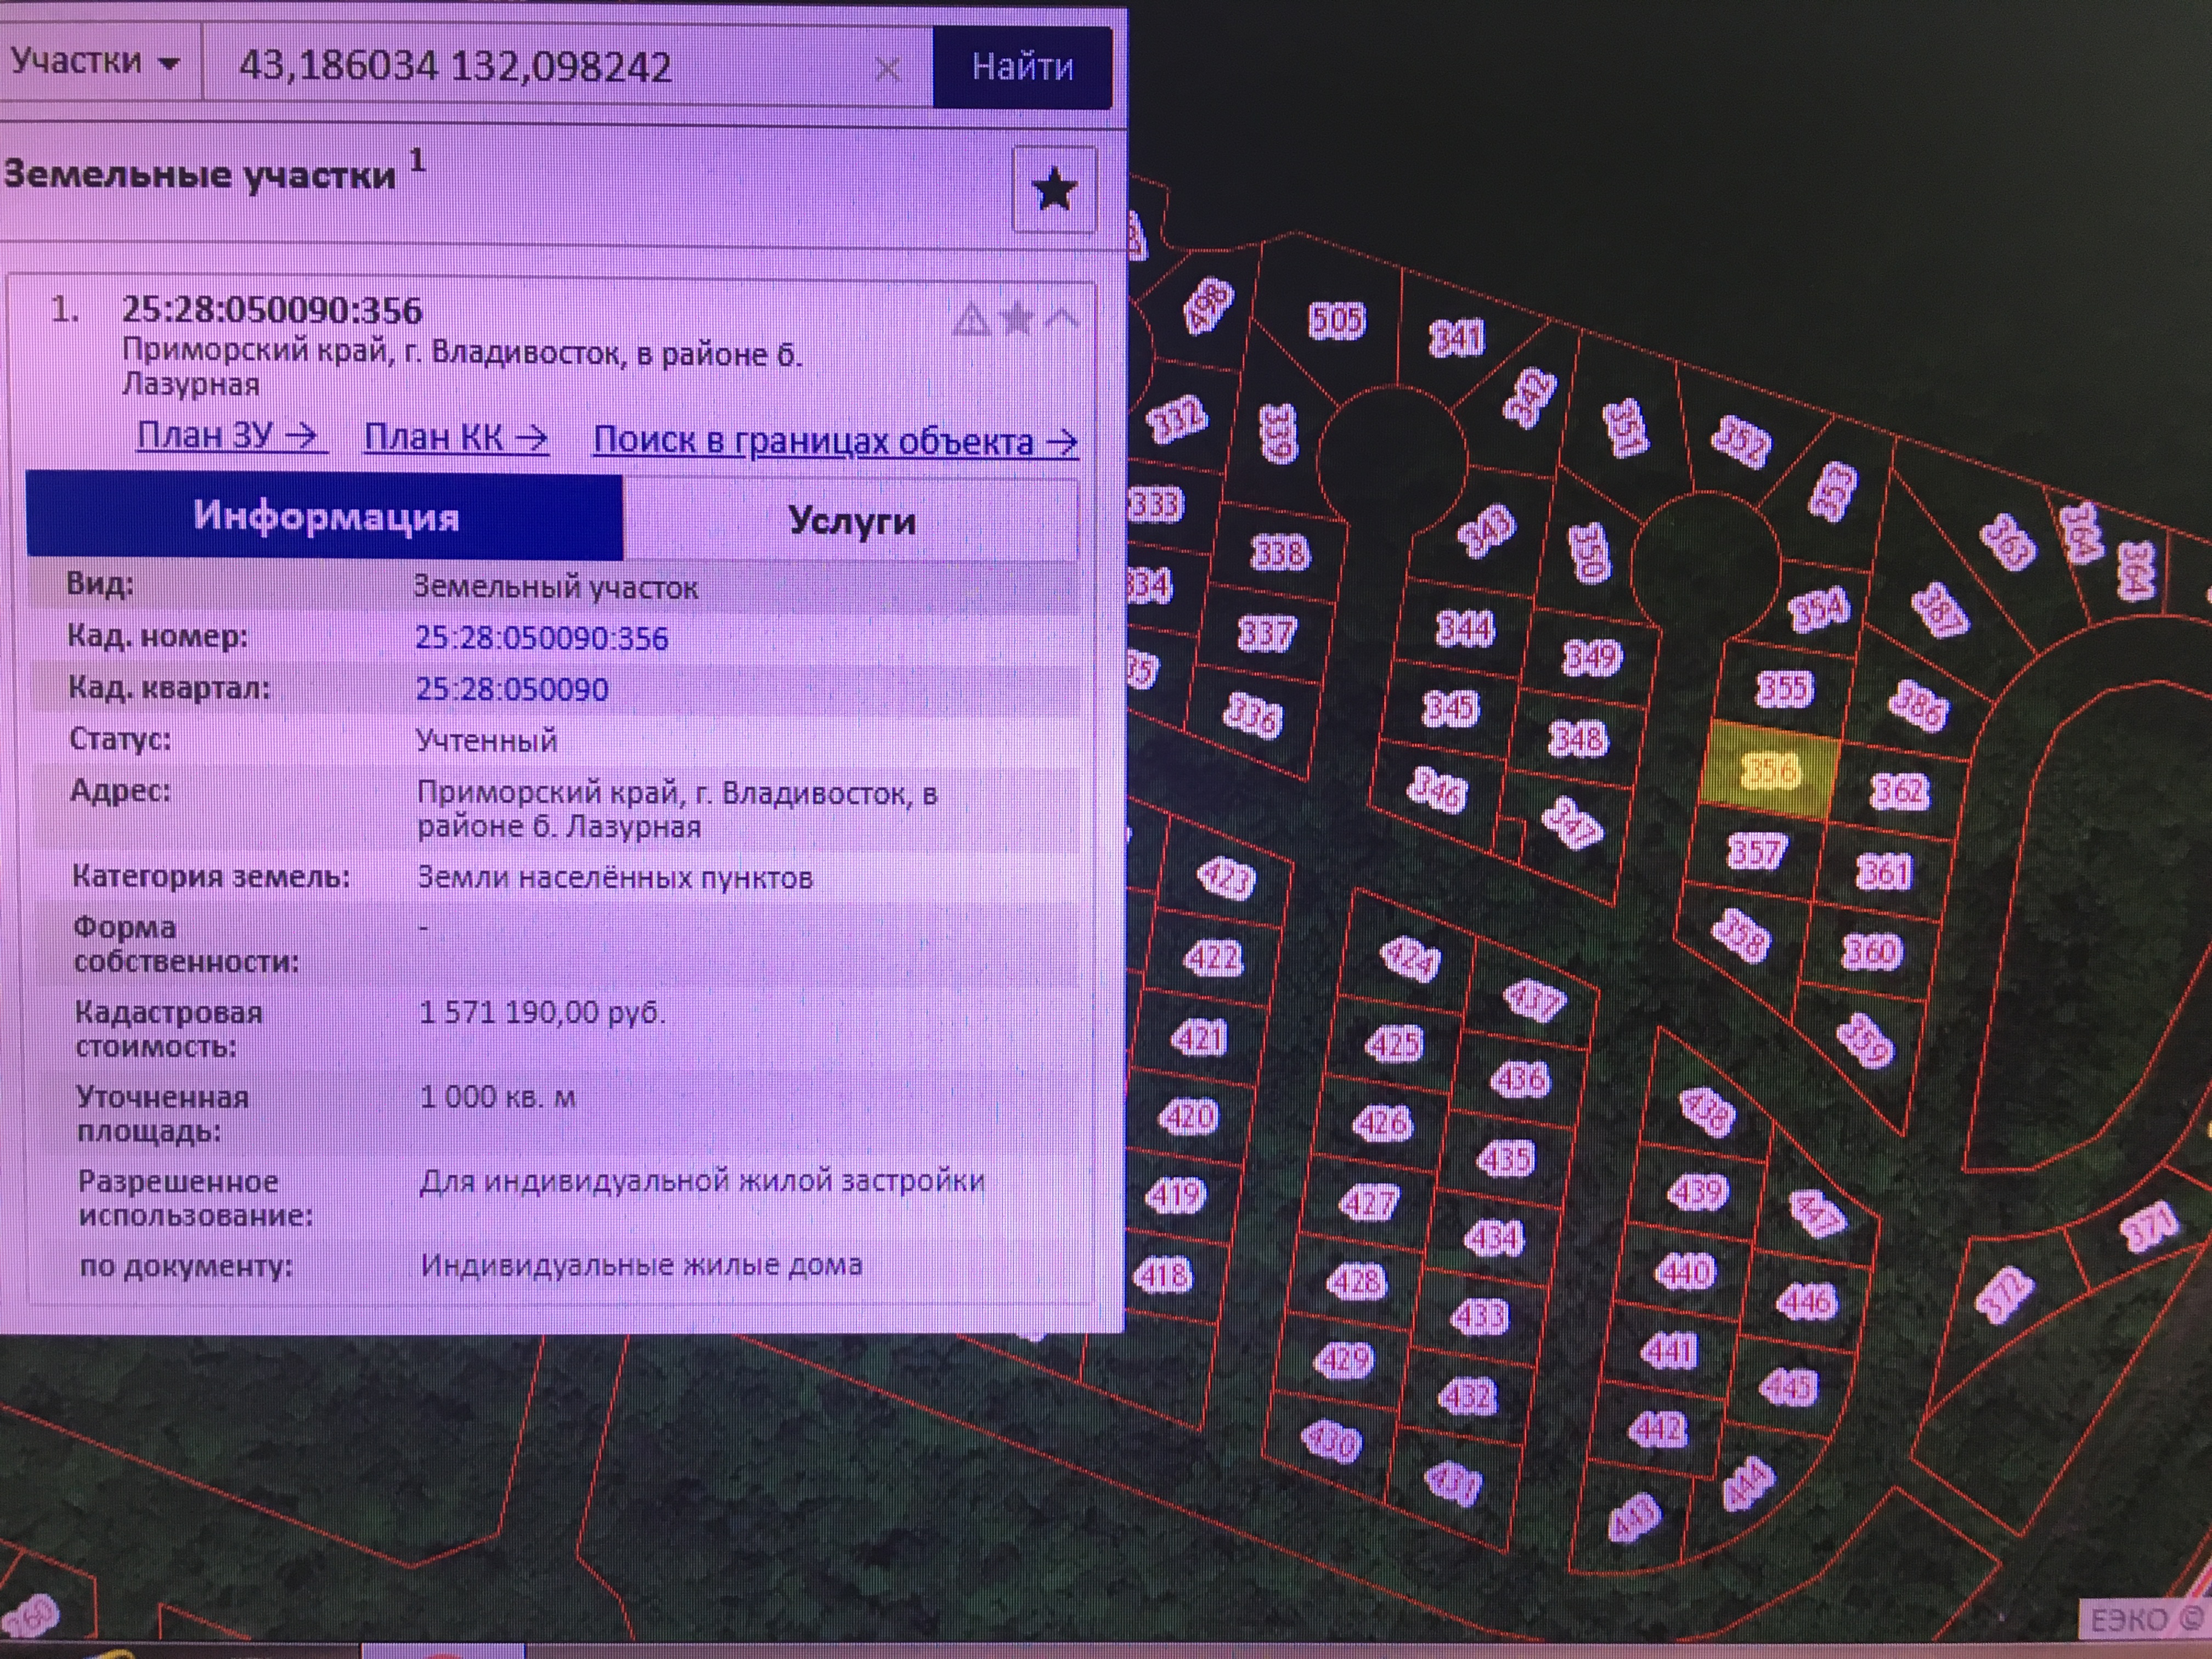
Task: Add parcel 356 result to favorites star
Action: 1016,319
